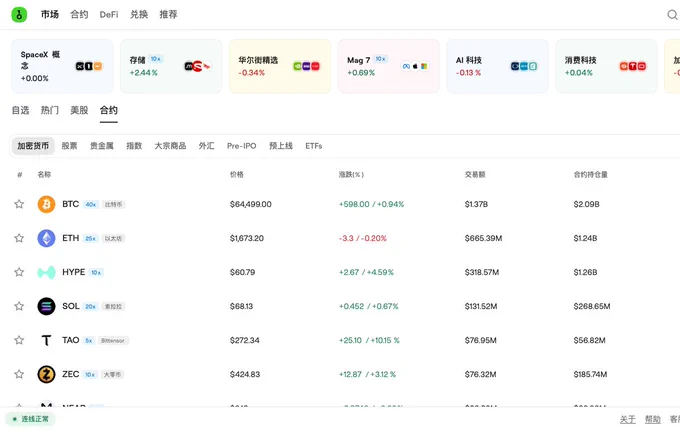
Task: Select the ETFs category filter
Action: pos(314,146)
